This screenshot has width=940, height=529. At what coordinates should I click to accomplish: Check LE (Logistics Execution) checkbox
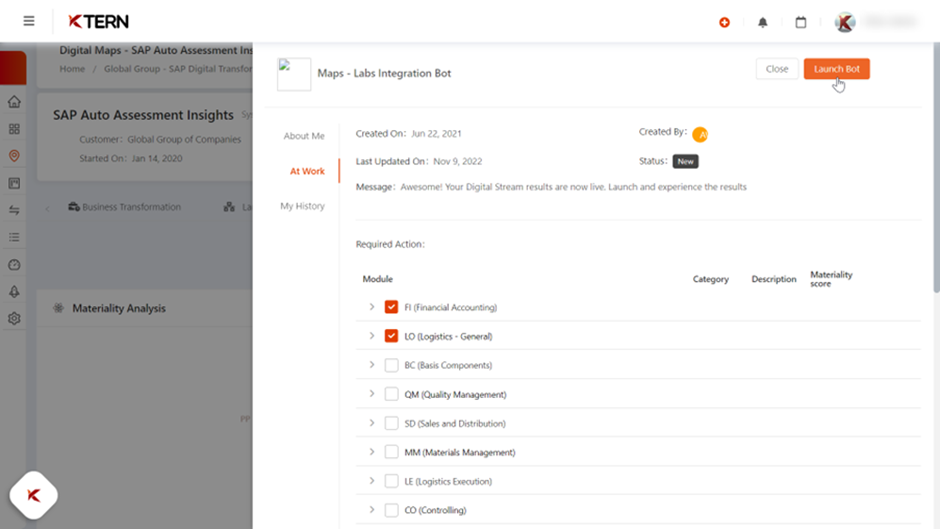coord(391,481)
